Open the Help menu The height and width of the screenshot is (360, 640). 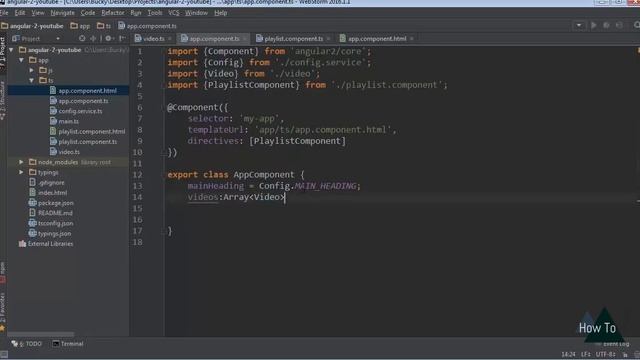[220, 13]
